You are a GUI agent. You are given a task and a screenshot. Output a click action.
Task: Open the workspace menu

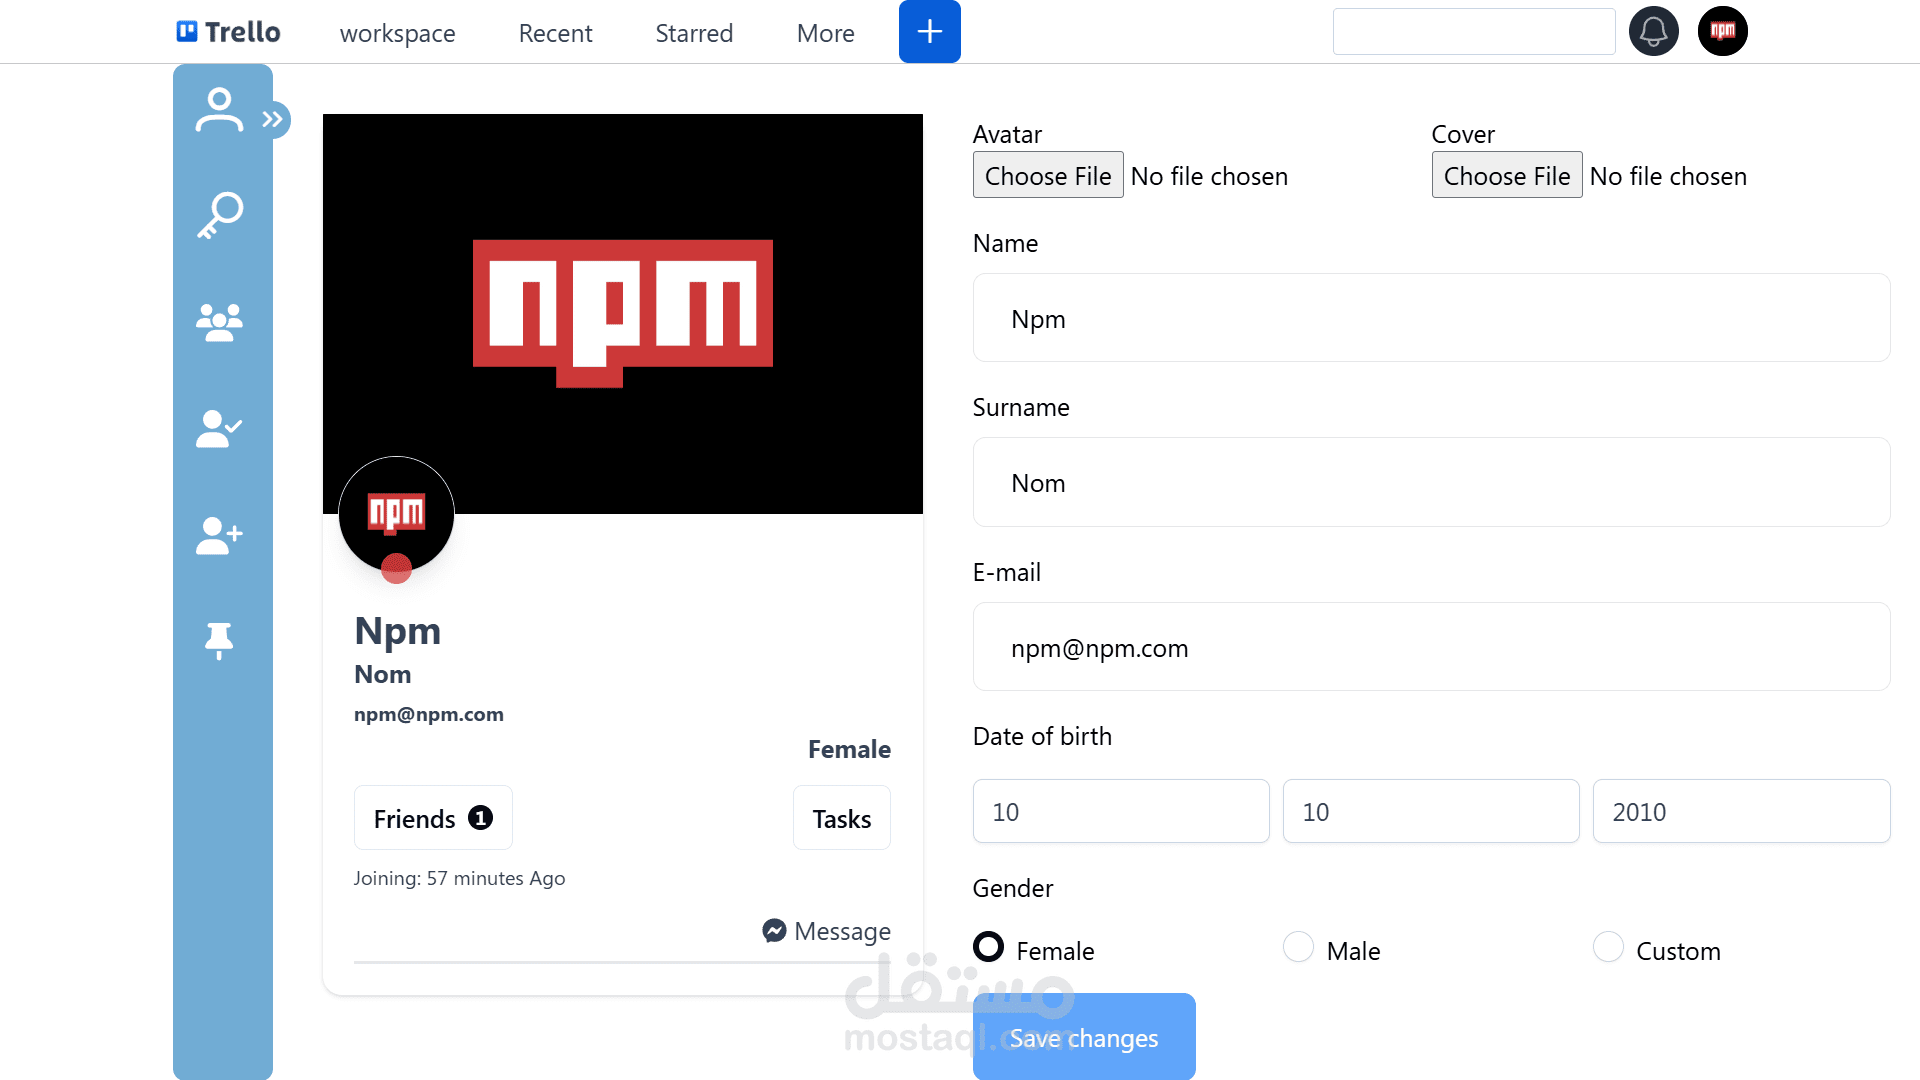pos(397,33)
